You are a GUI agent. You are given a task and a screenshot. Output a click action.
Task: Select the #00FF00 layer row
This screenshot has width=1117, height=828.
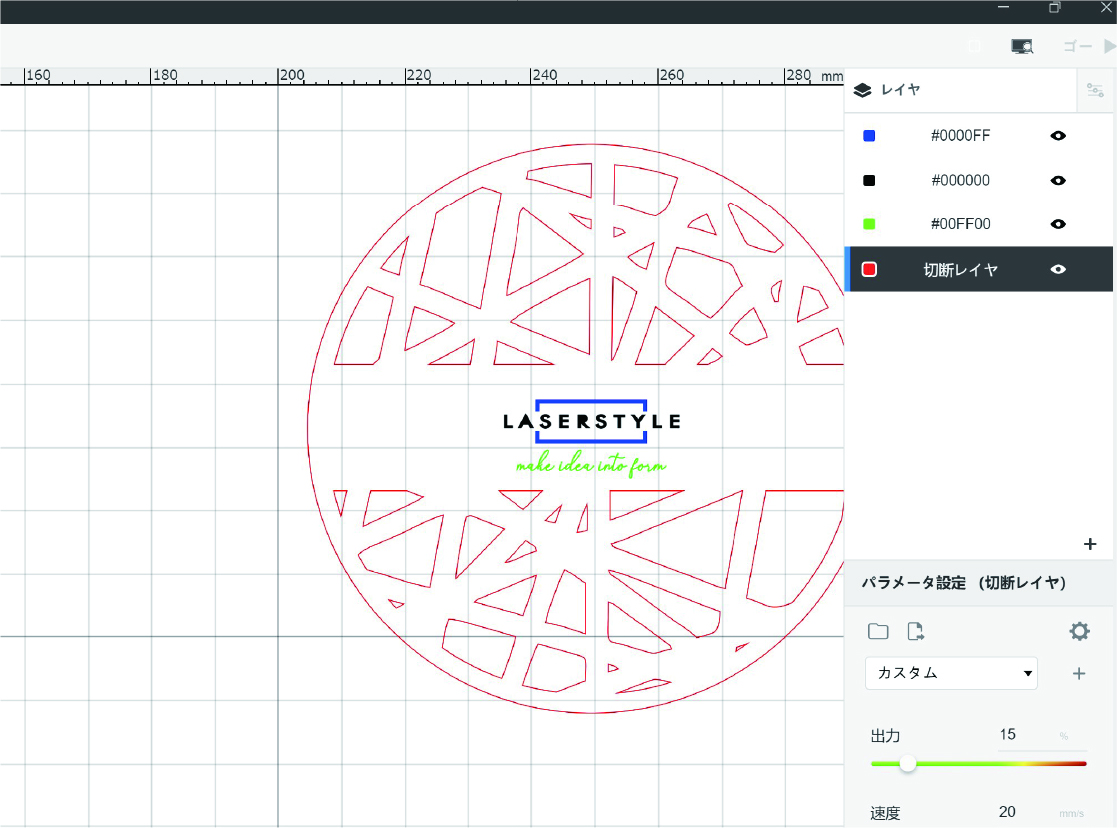979,224
